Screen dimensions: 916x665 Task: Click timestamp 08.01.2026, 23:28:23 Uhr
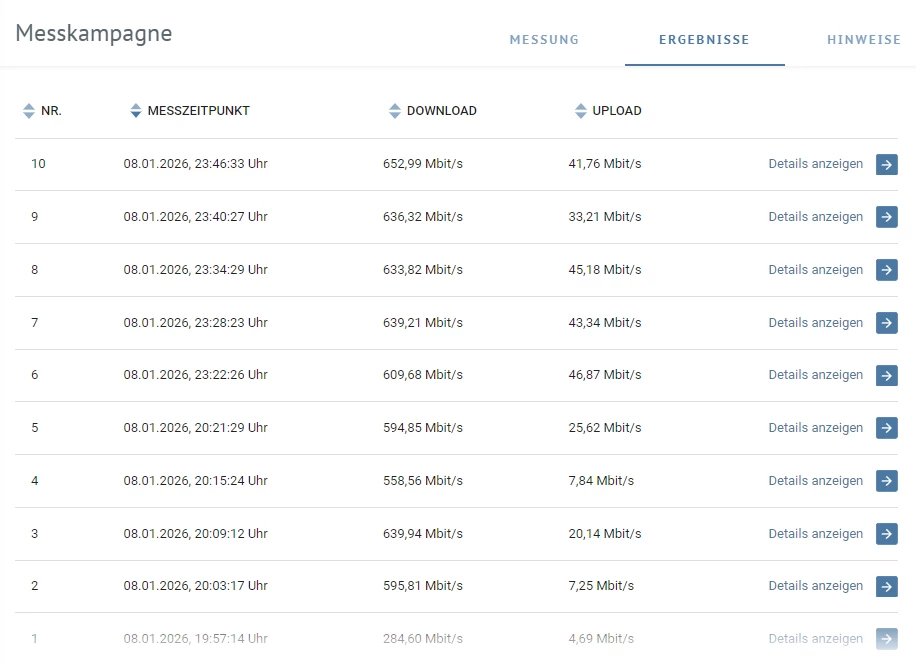(196, 323)
